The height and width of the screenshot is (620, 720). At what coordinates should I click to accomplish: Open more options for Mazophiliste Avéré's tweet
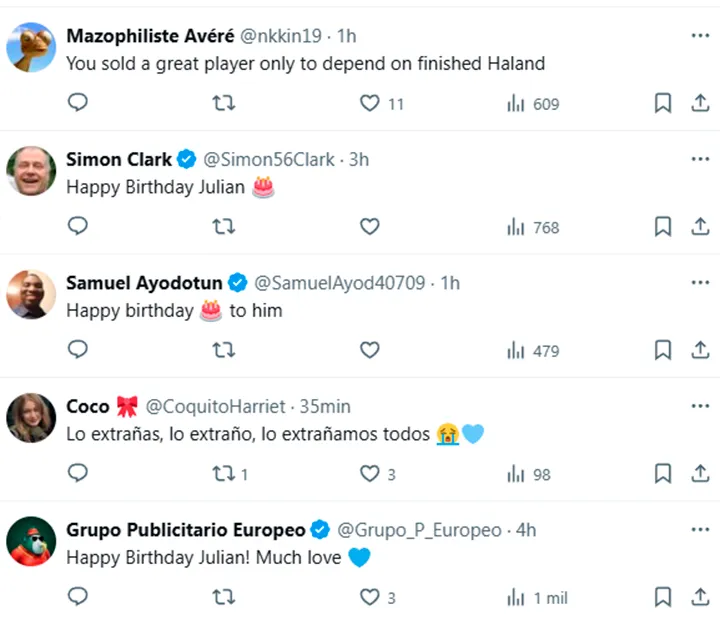pos(699,36)
